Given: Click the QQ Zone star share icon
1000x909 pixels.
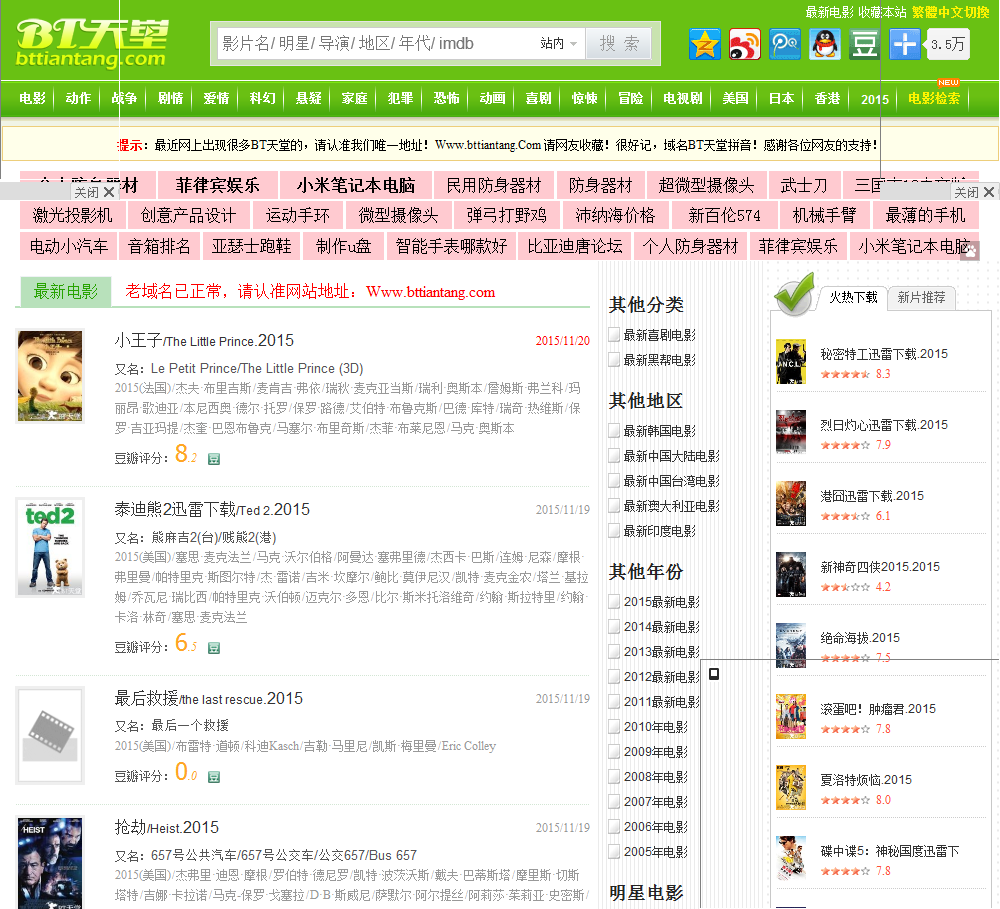Looking at the screenshot, I should point(705,44).
